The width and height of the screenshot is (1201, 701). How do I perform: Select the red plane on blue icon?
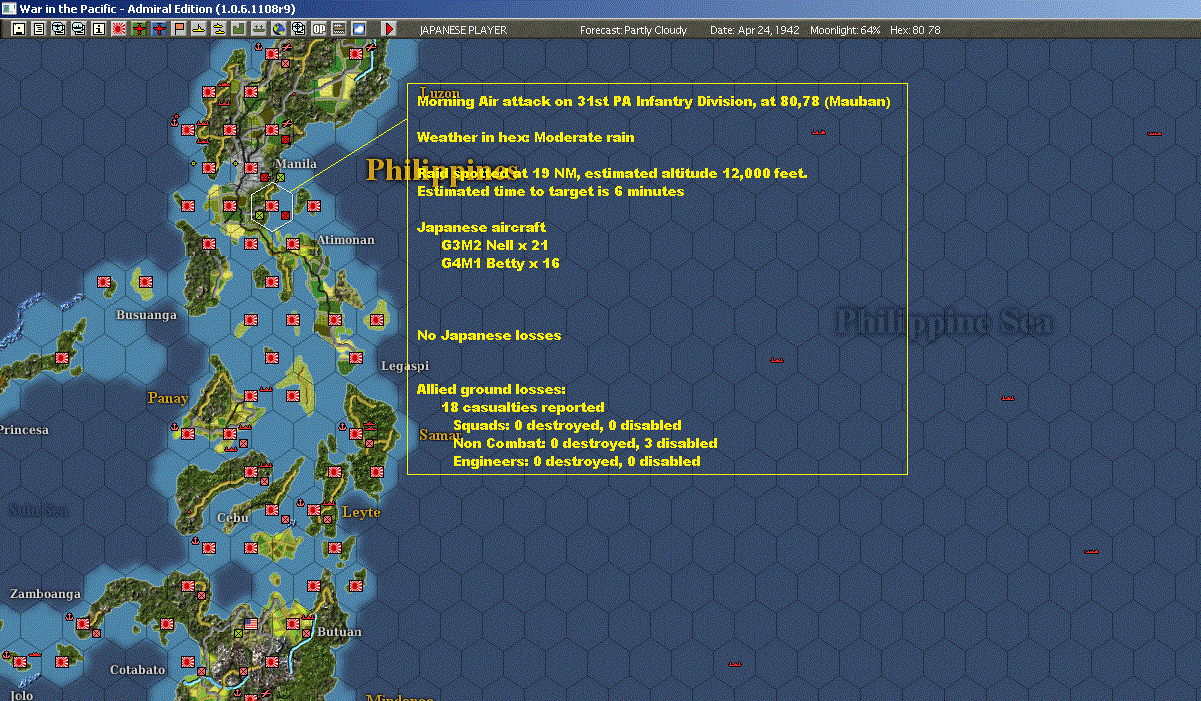(x=159, y=29)
